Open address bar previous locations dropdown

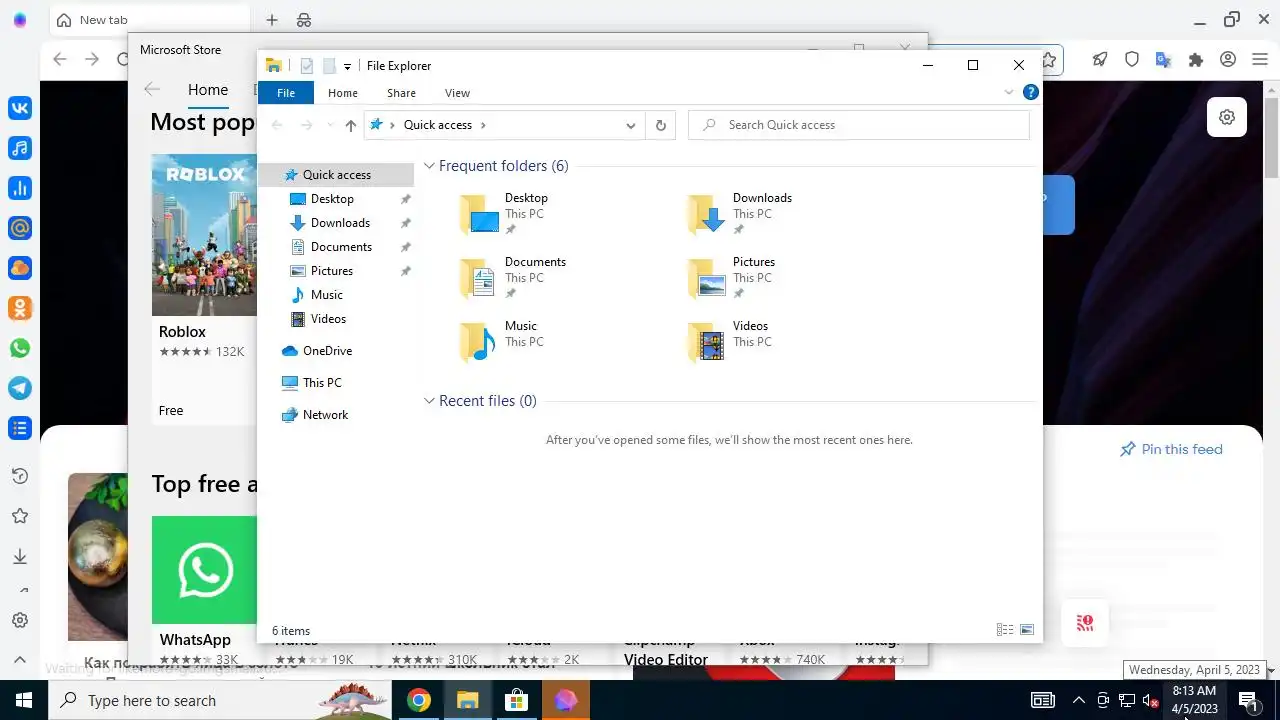[630, 125]
